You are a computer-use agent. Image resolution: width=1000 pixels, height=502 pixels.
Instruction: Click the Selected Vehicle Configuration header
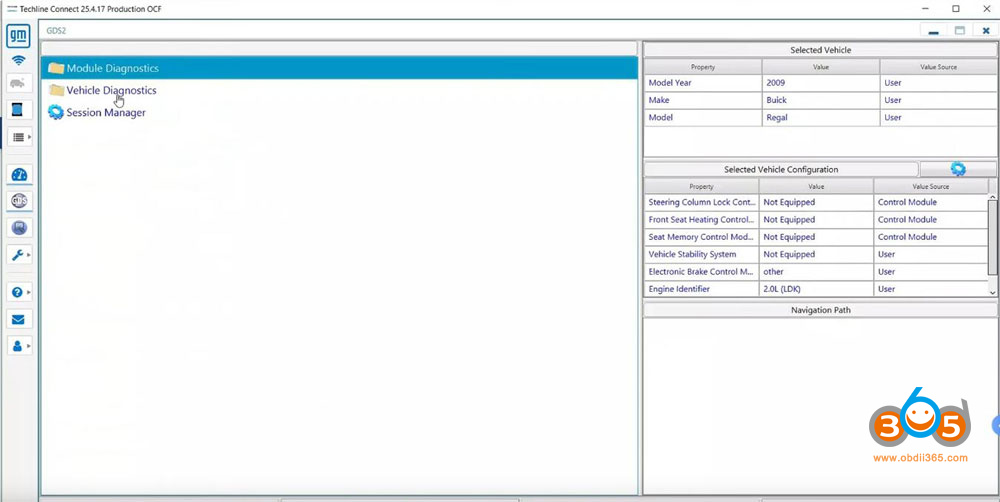click(780, 169)
